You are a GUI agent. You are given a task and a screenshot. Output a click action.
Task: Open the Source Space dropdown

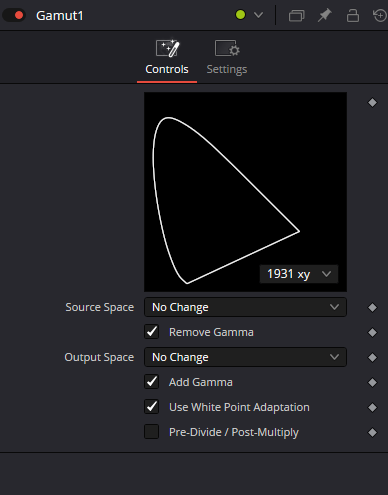point(245,307)
